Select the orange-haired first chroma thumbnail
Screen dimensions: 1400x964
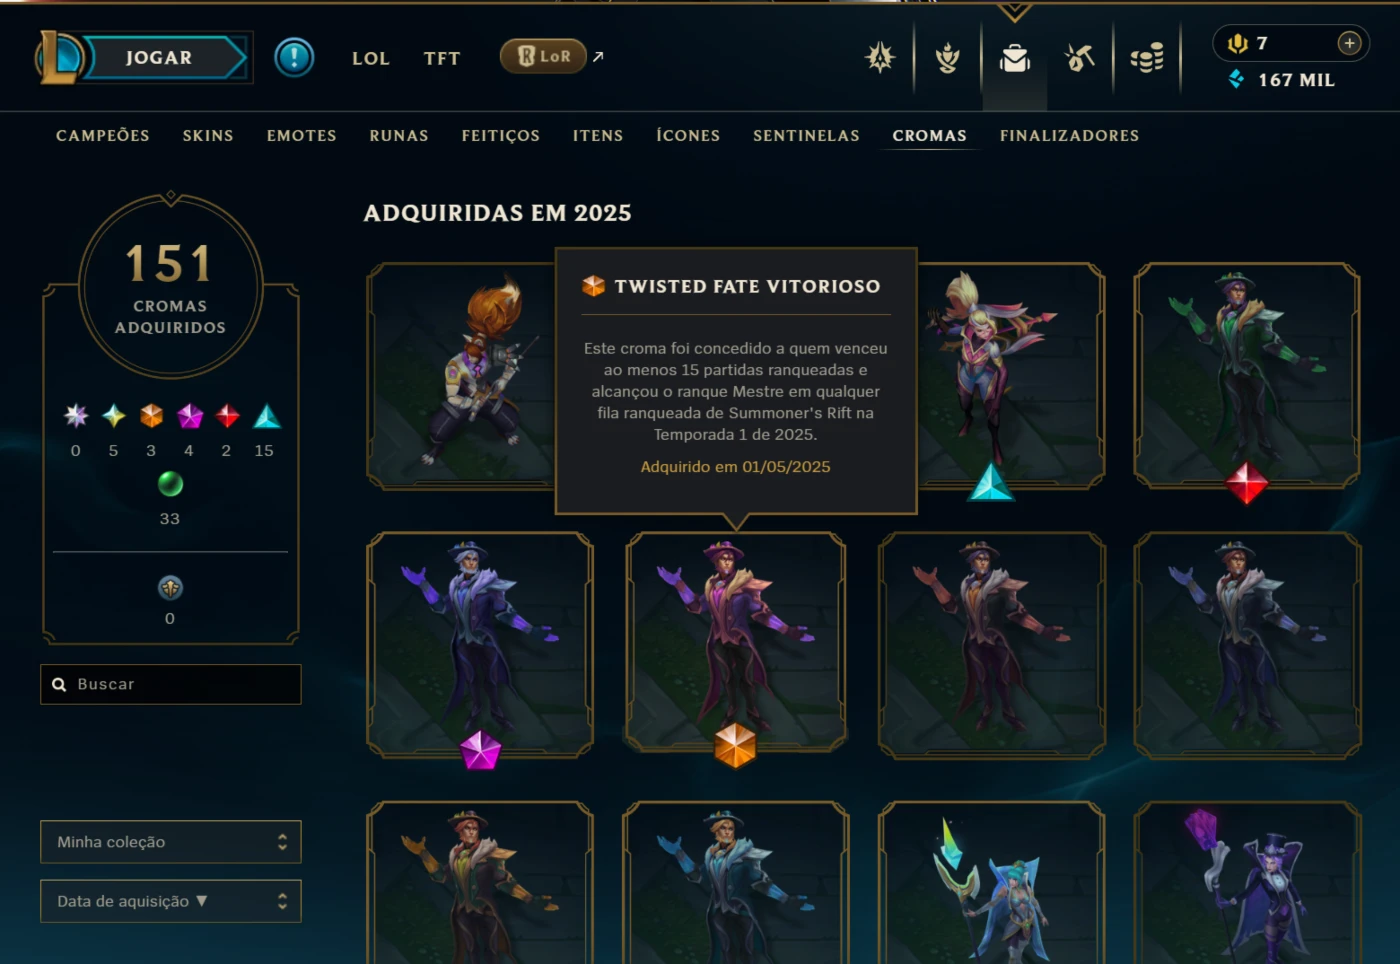tap(462, 376)
